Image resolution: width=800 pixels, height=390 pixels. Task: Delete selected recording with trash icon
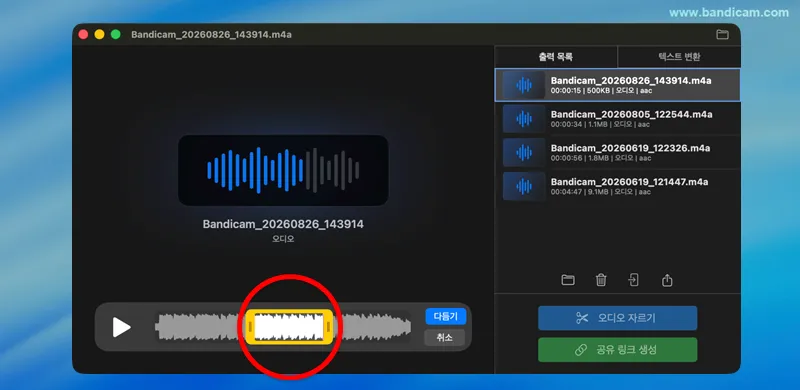click(x=601, y=280)
